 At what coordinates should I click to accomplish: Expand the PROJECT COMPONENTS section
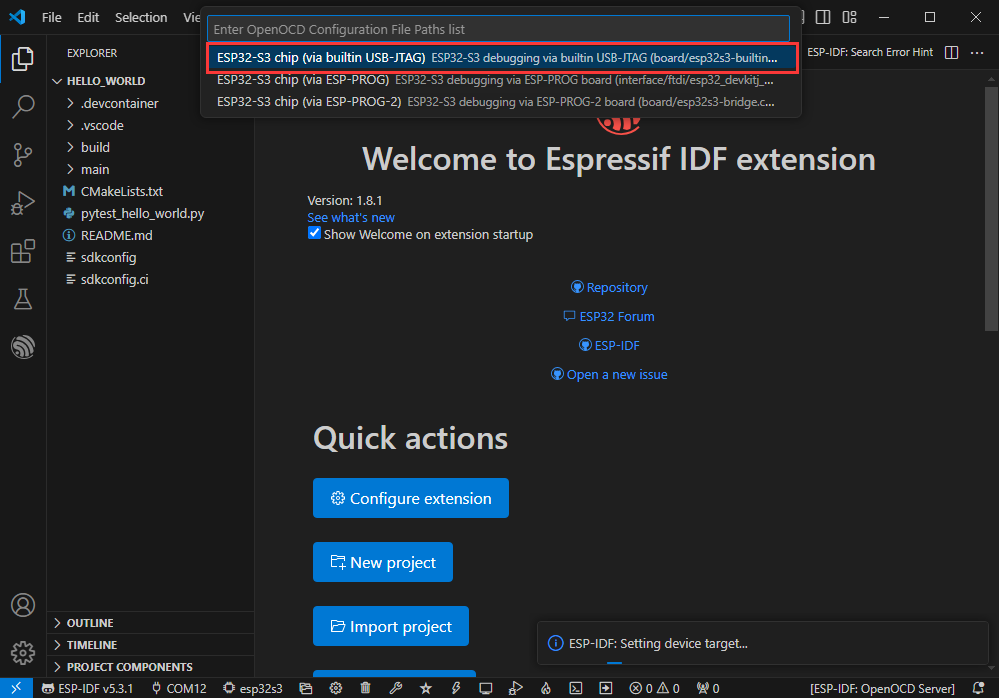(x=129, y=667)
